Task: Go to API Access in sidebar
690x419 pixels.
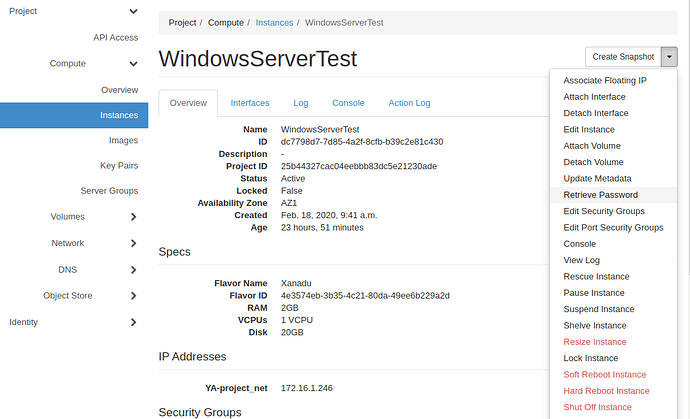Action: coord(115,37)
